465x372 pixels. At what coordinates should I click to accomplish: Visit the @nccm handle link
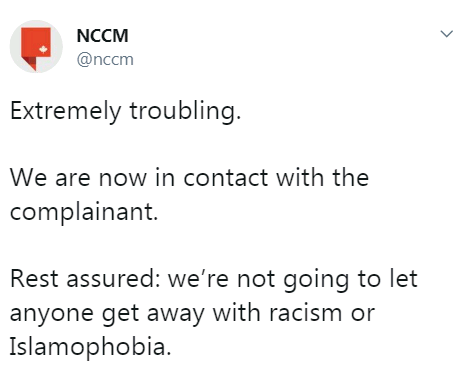pos(105,59)
